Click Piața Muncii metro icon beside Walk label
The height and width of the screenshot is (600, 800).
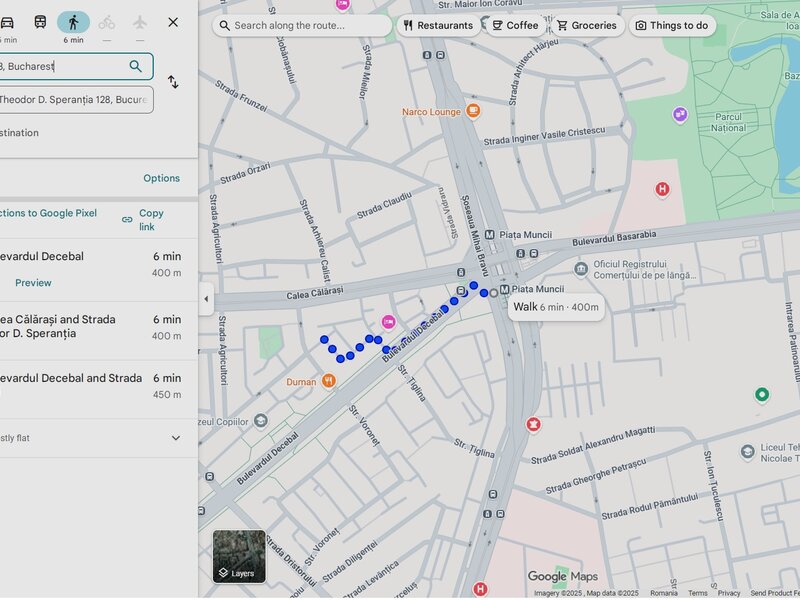(x=505, y=289)
